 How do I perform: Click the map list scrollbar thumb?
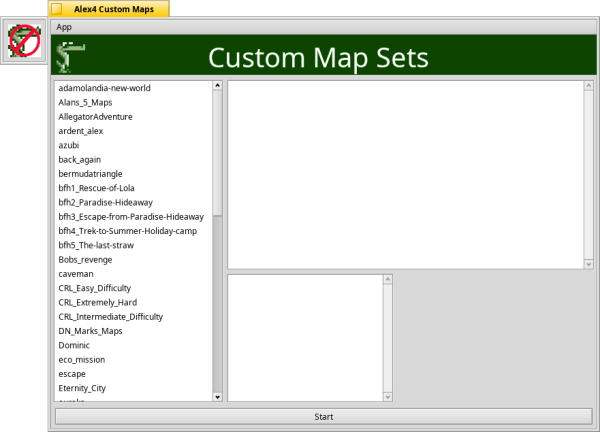218,150
